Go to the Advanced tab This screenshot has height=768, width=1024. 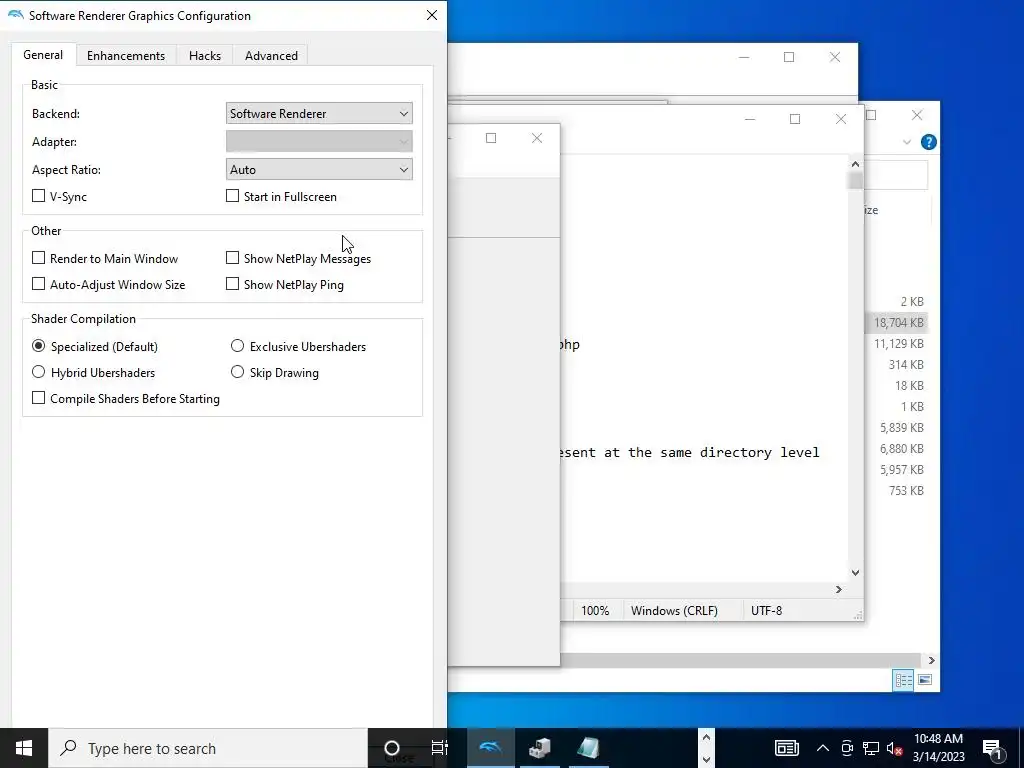(x=272, y=56)
